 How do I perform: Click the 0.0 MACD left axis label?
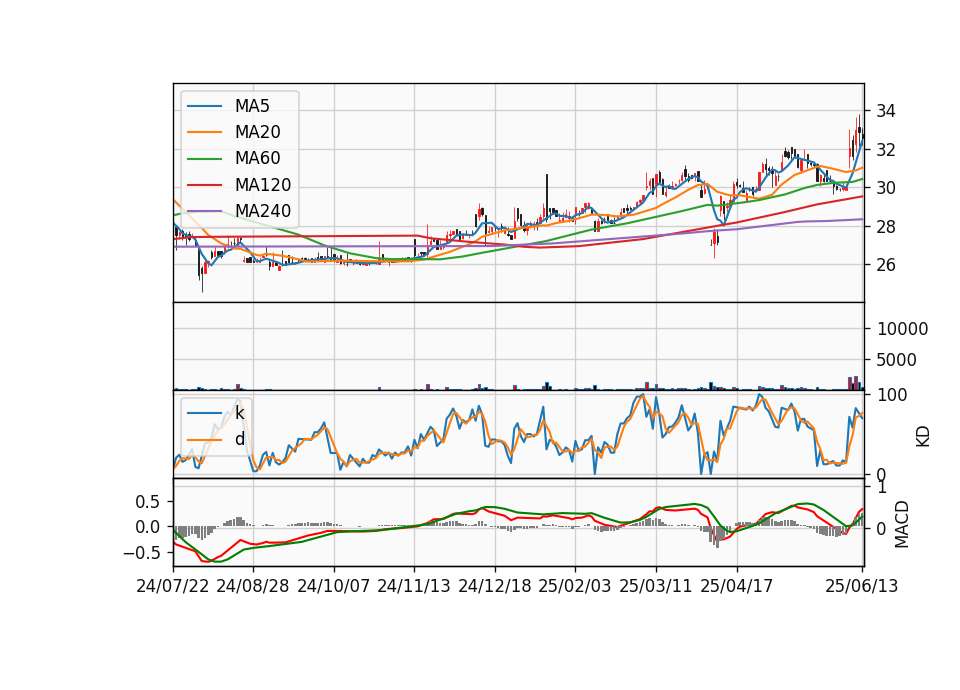tap(147, 527)
